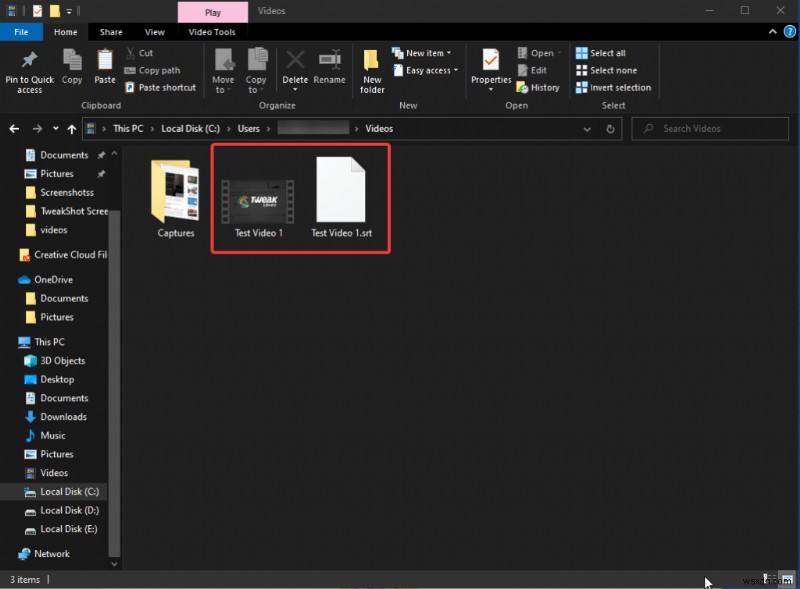Open the Easy access dropdown
This screenshot has height=589, width=800.
(425, 70)
